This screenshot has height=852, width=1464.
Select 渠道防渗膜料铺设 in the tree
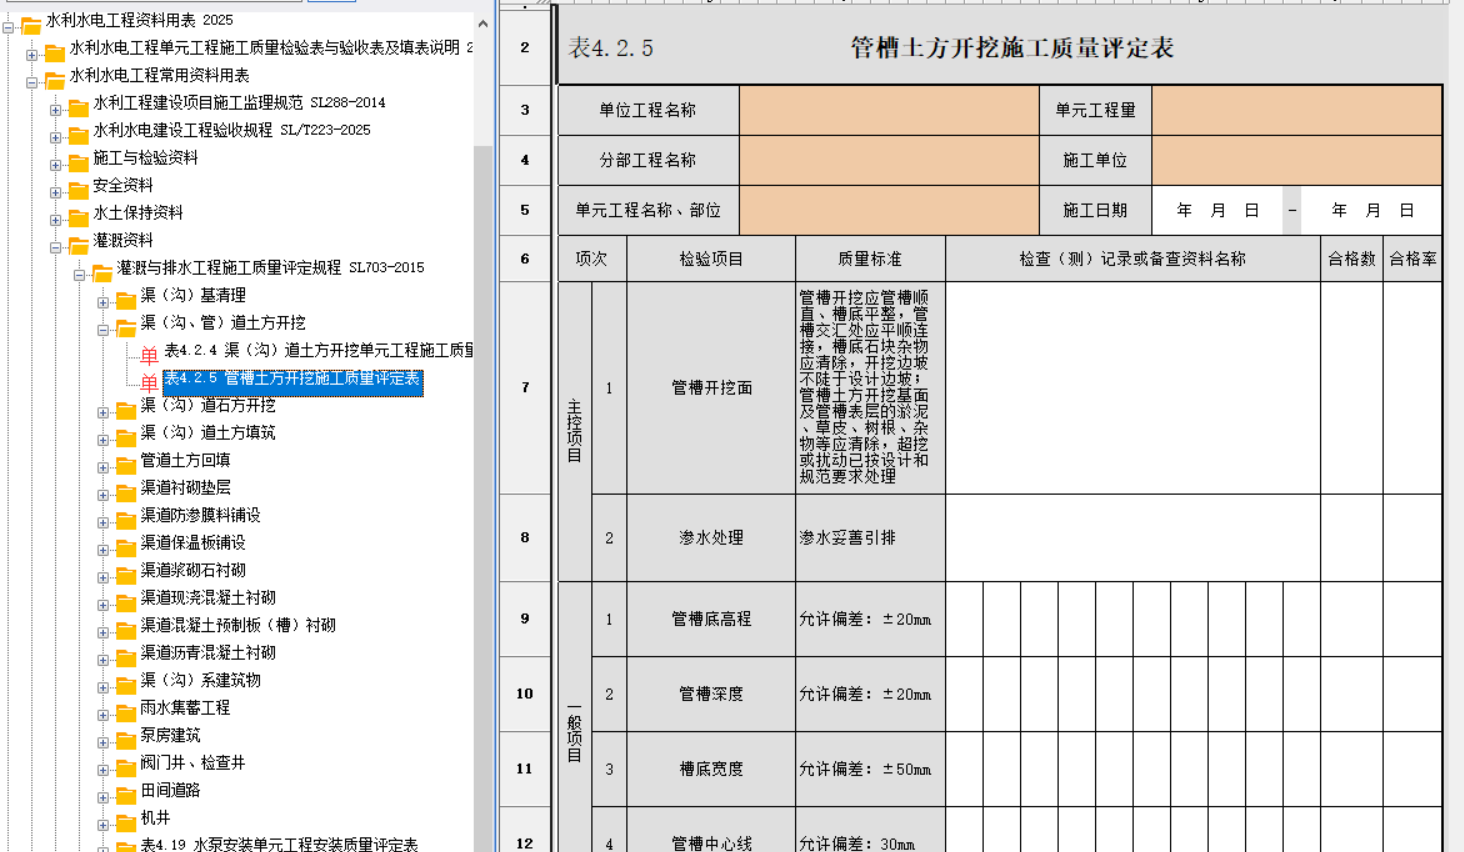tap(200, 515)
